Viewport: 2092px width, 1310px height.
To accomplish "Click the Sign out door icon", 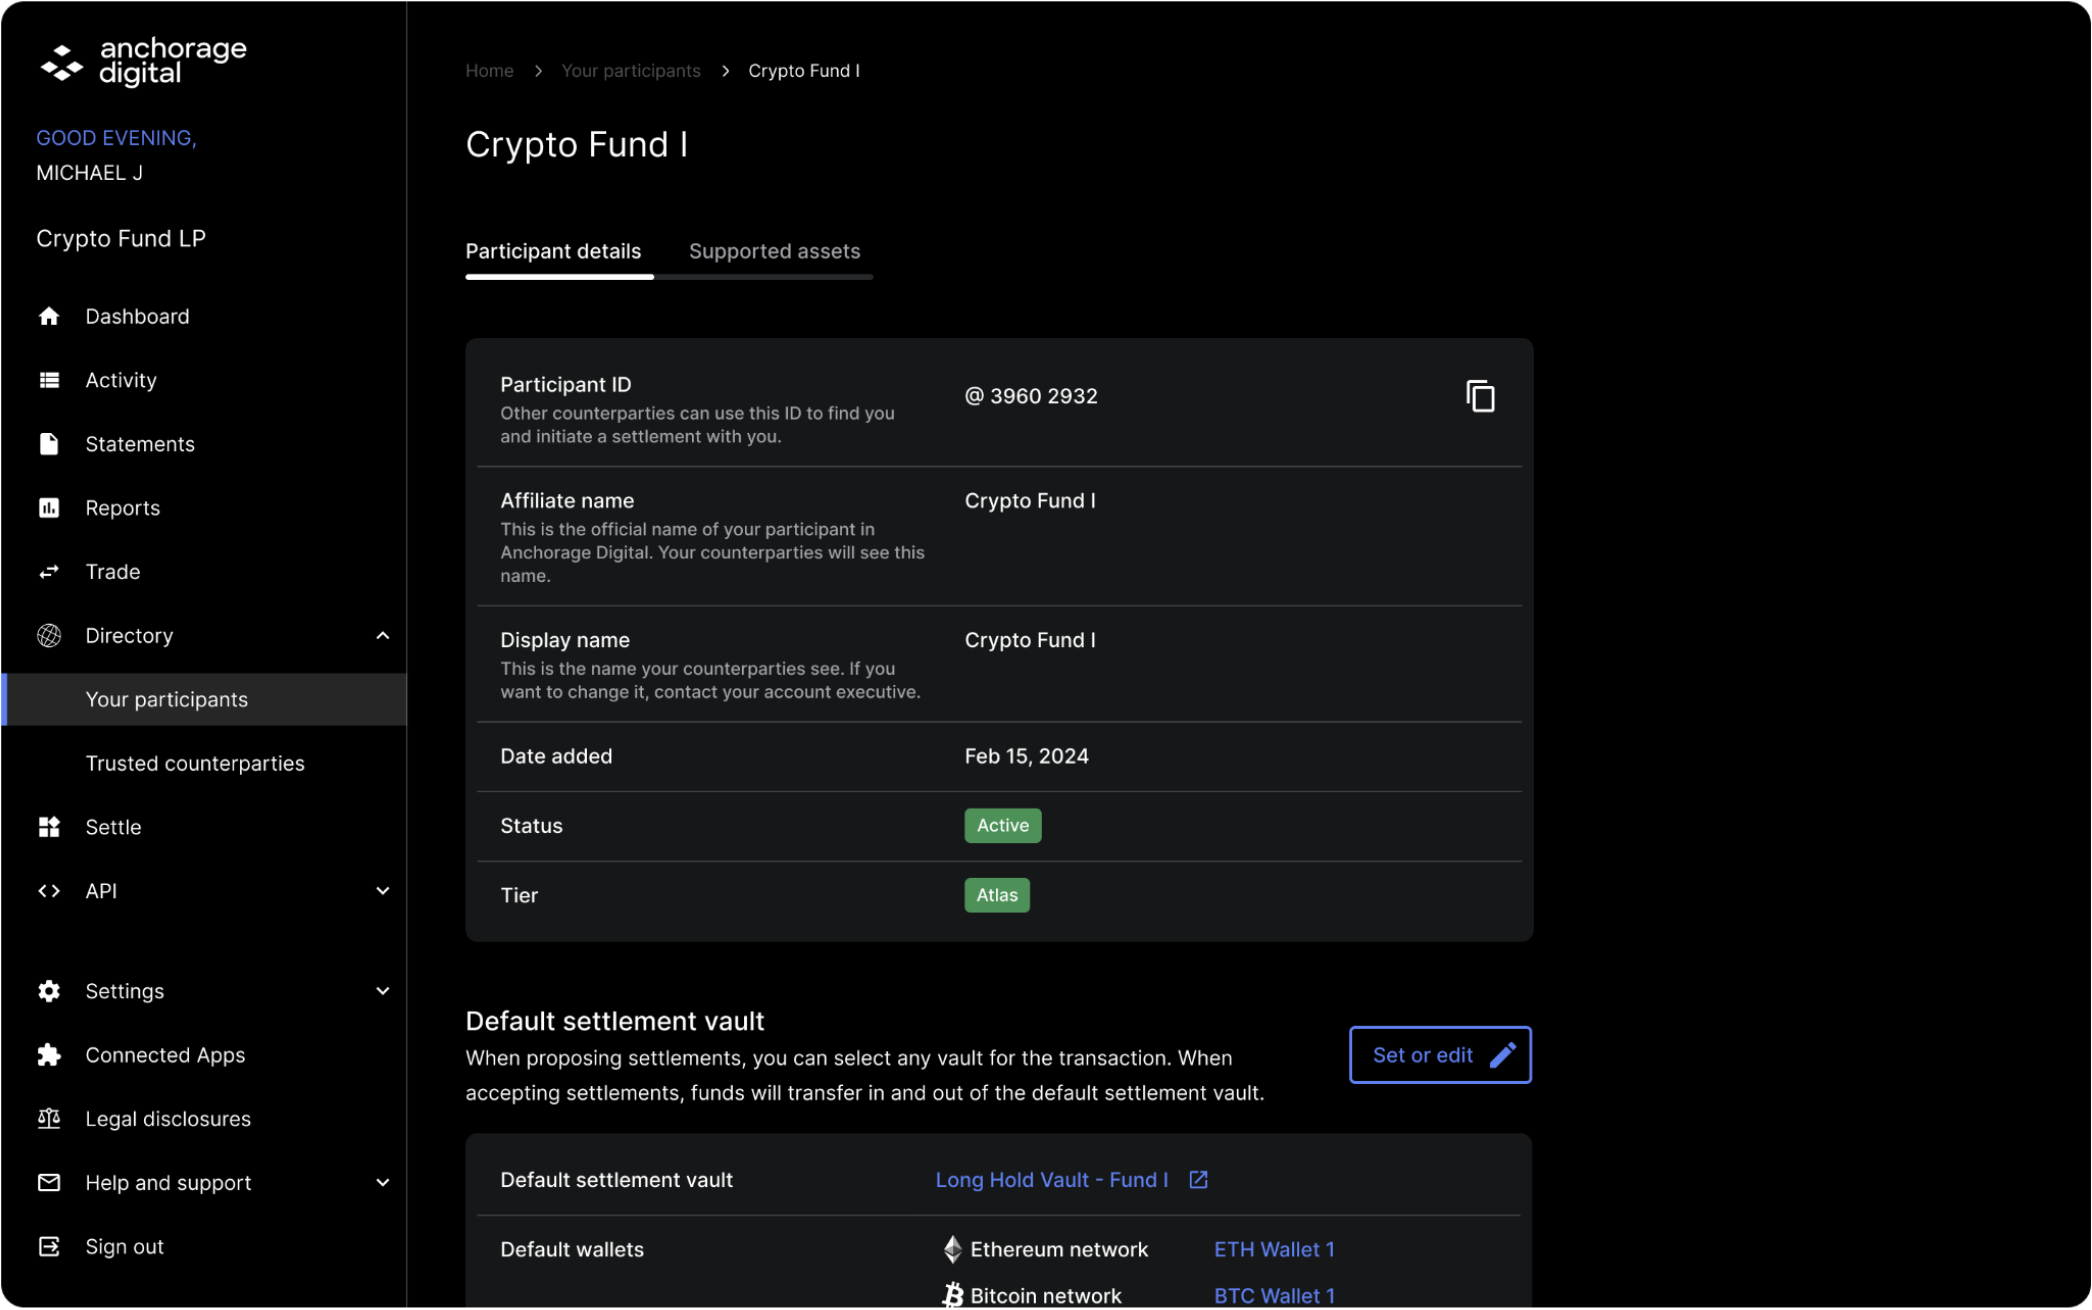I will [x=49, y=1248].
